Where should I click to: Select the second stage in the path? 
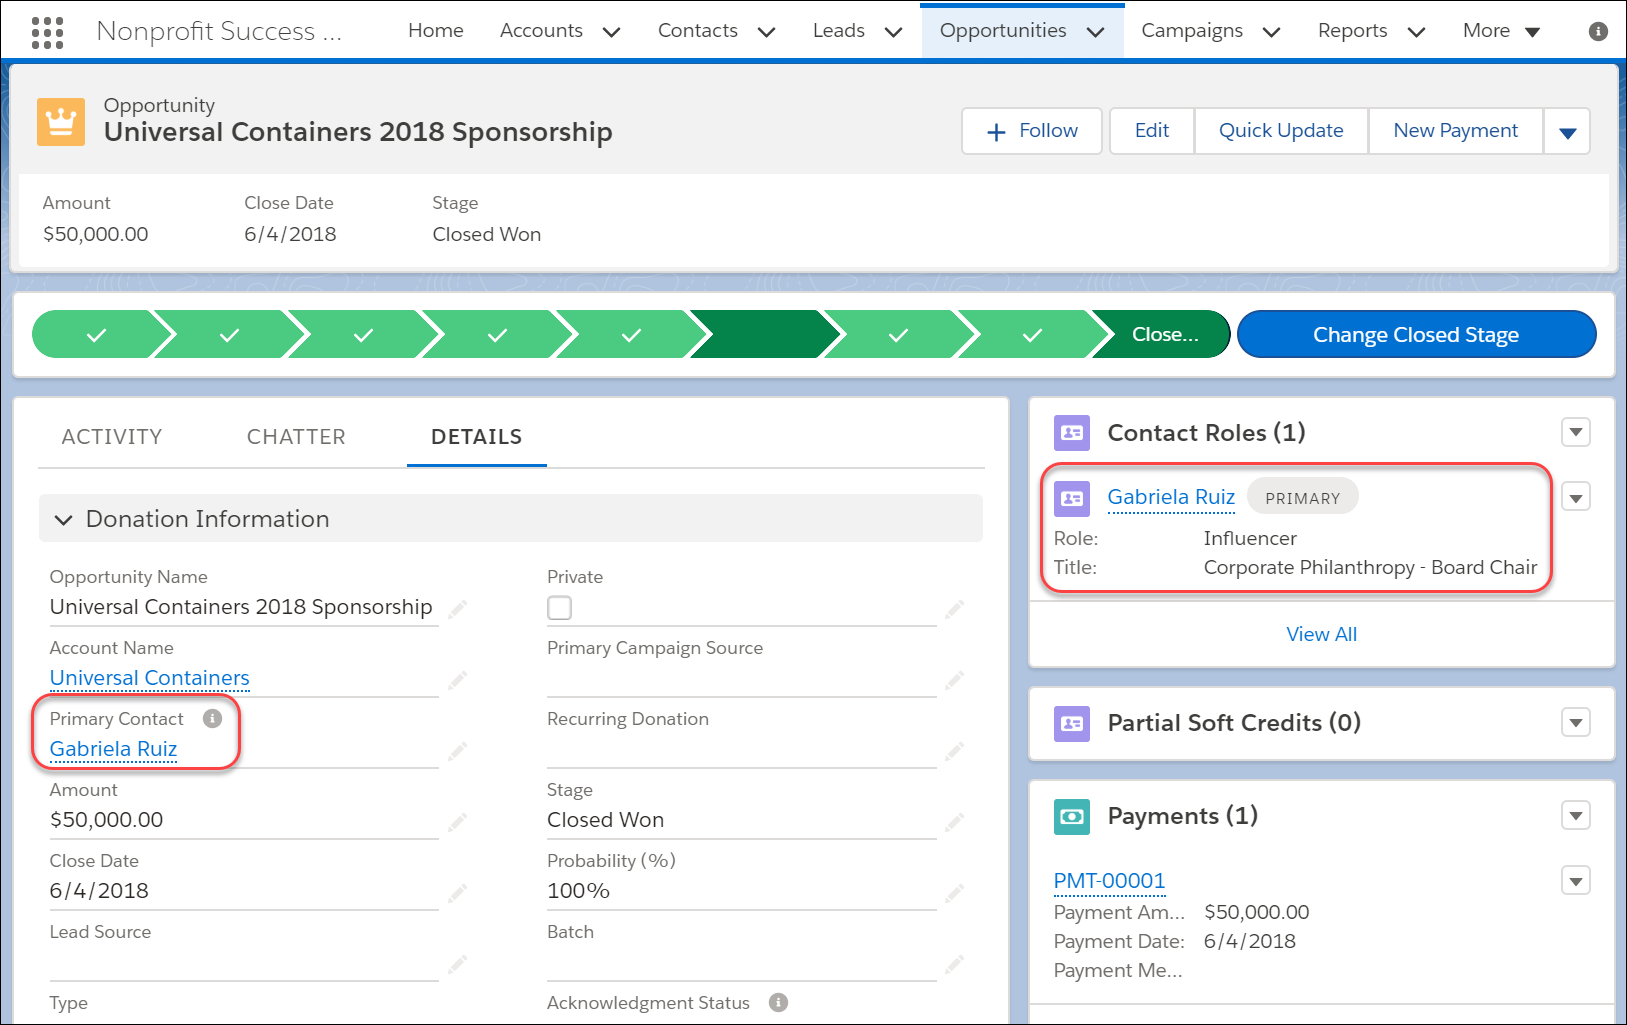[x=229, y=334]
